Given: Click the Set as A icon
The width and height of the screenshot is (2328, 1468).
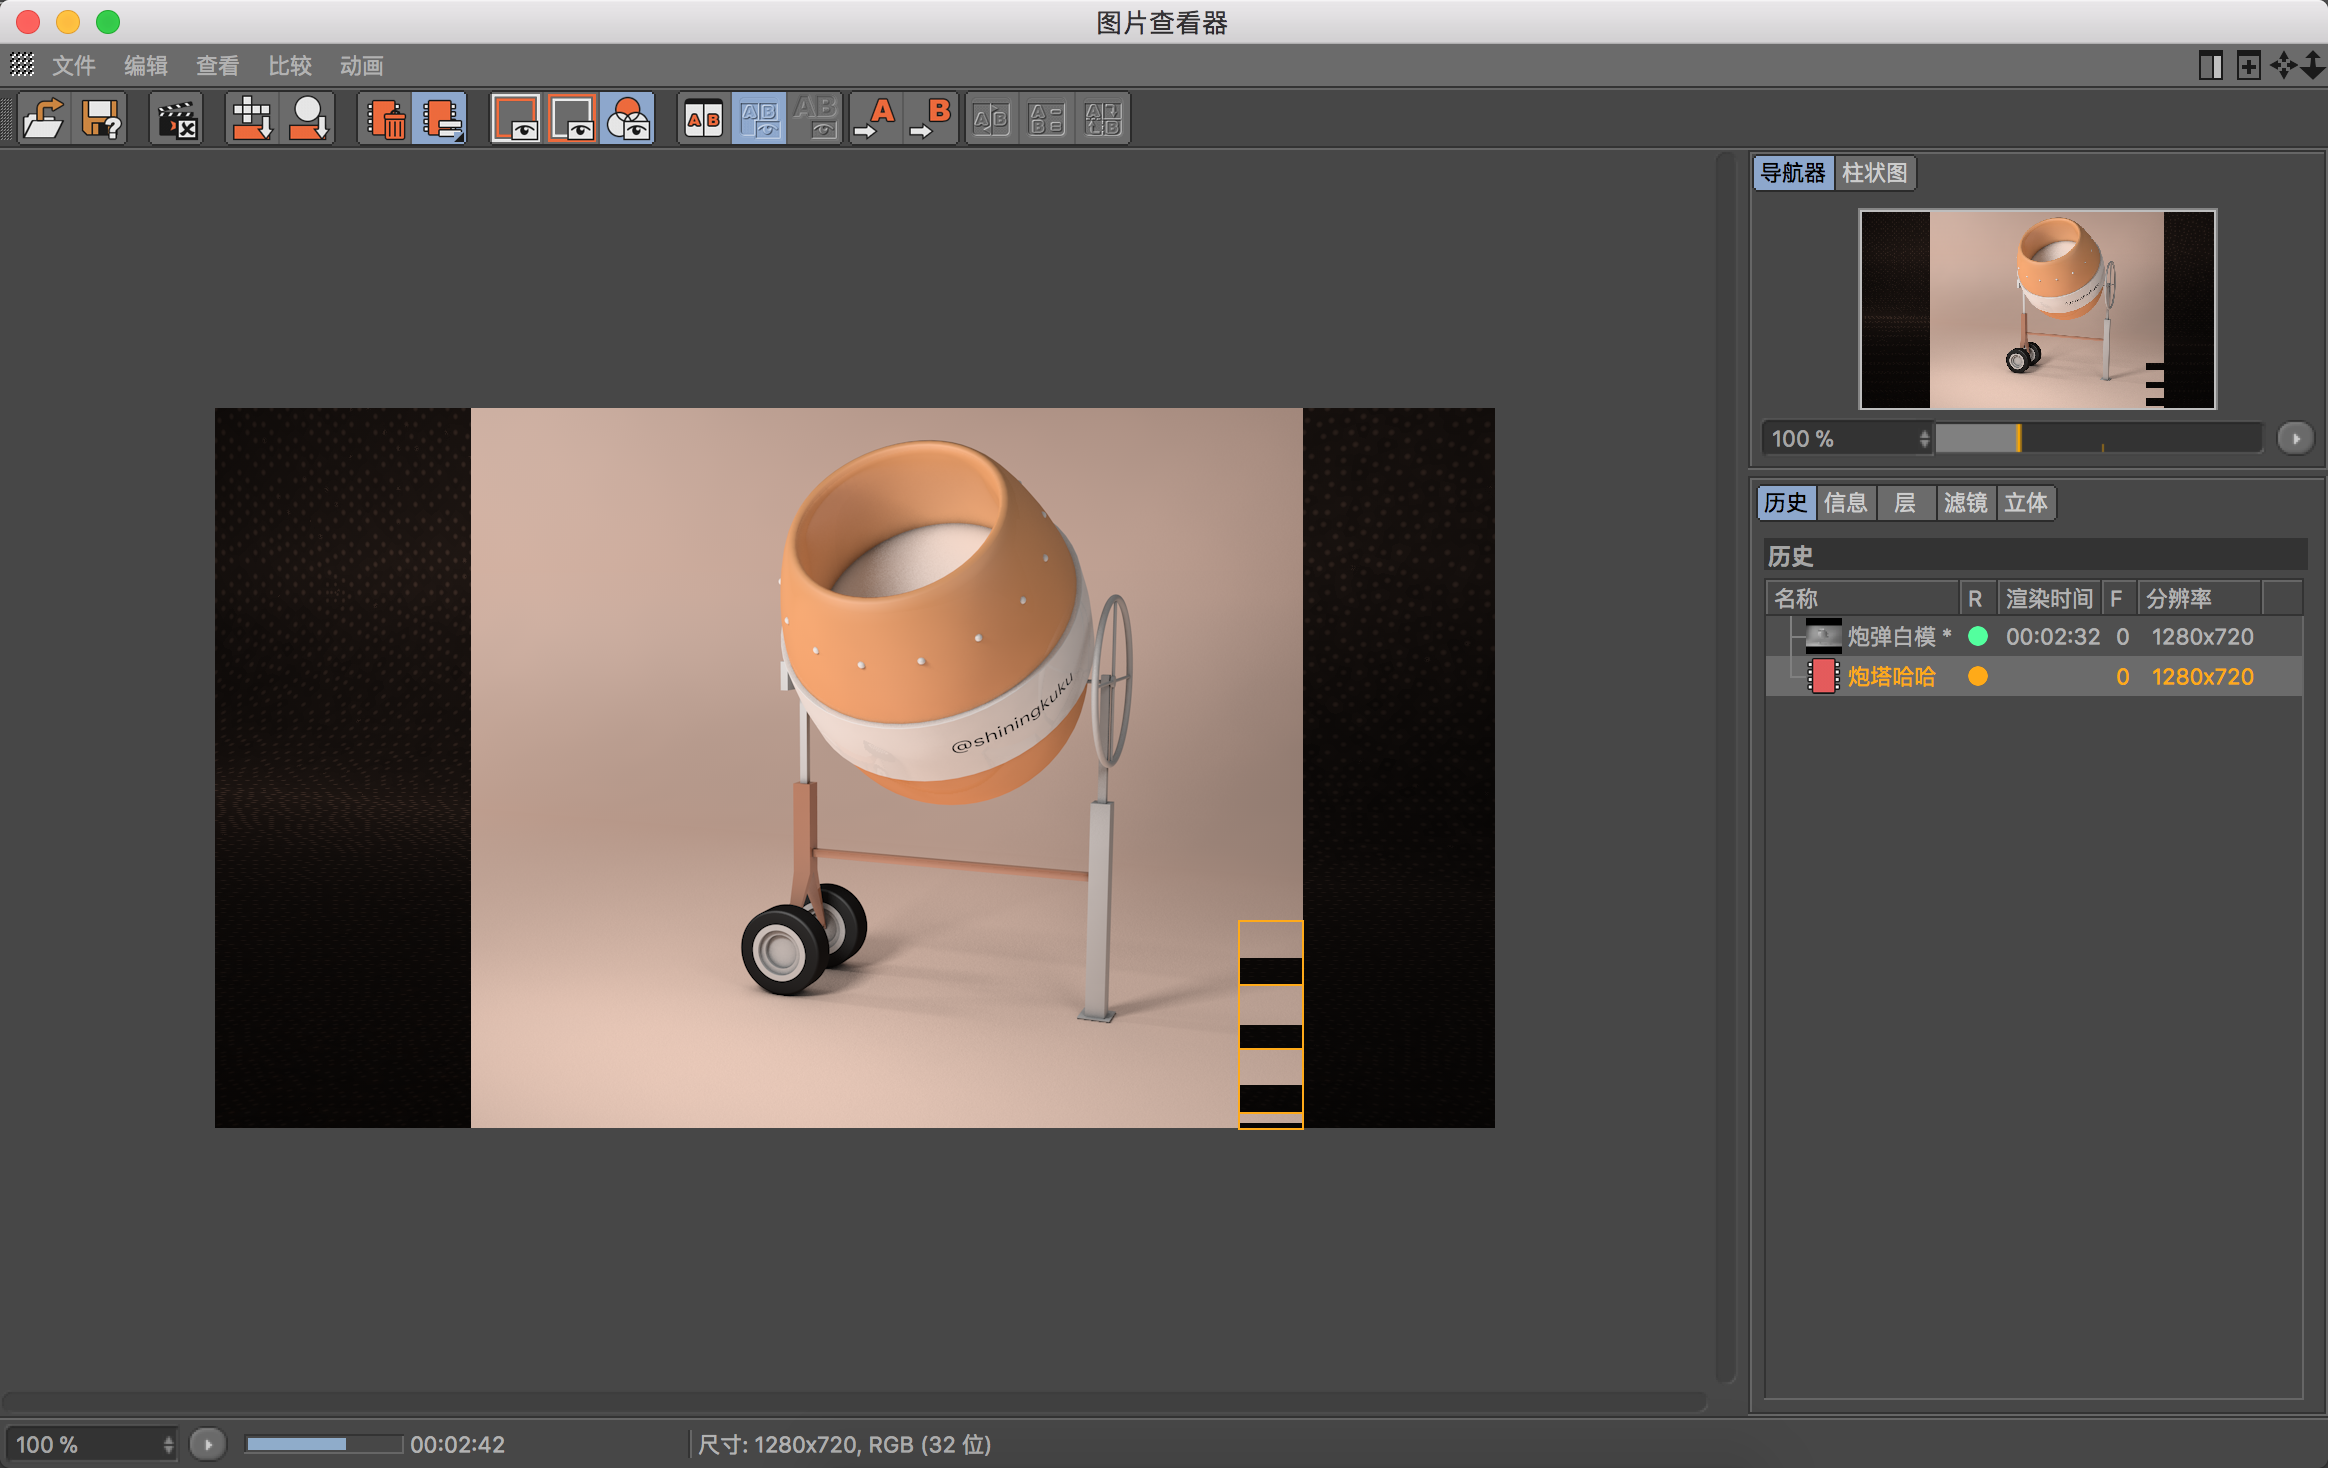Looking at the screenshot, I should [876, 119].
